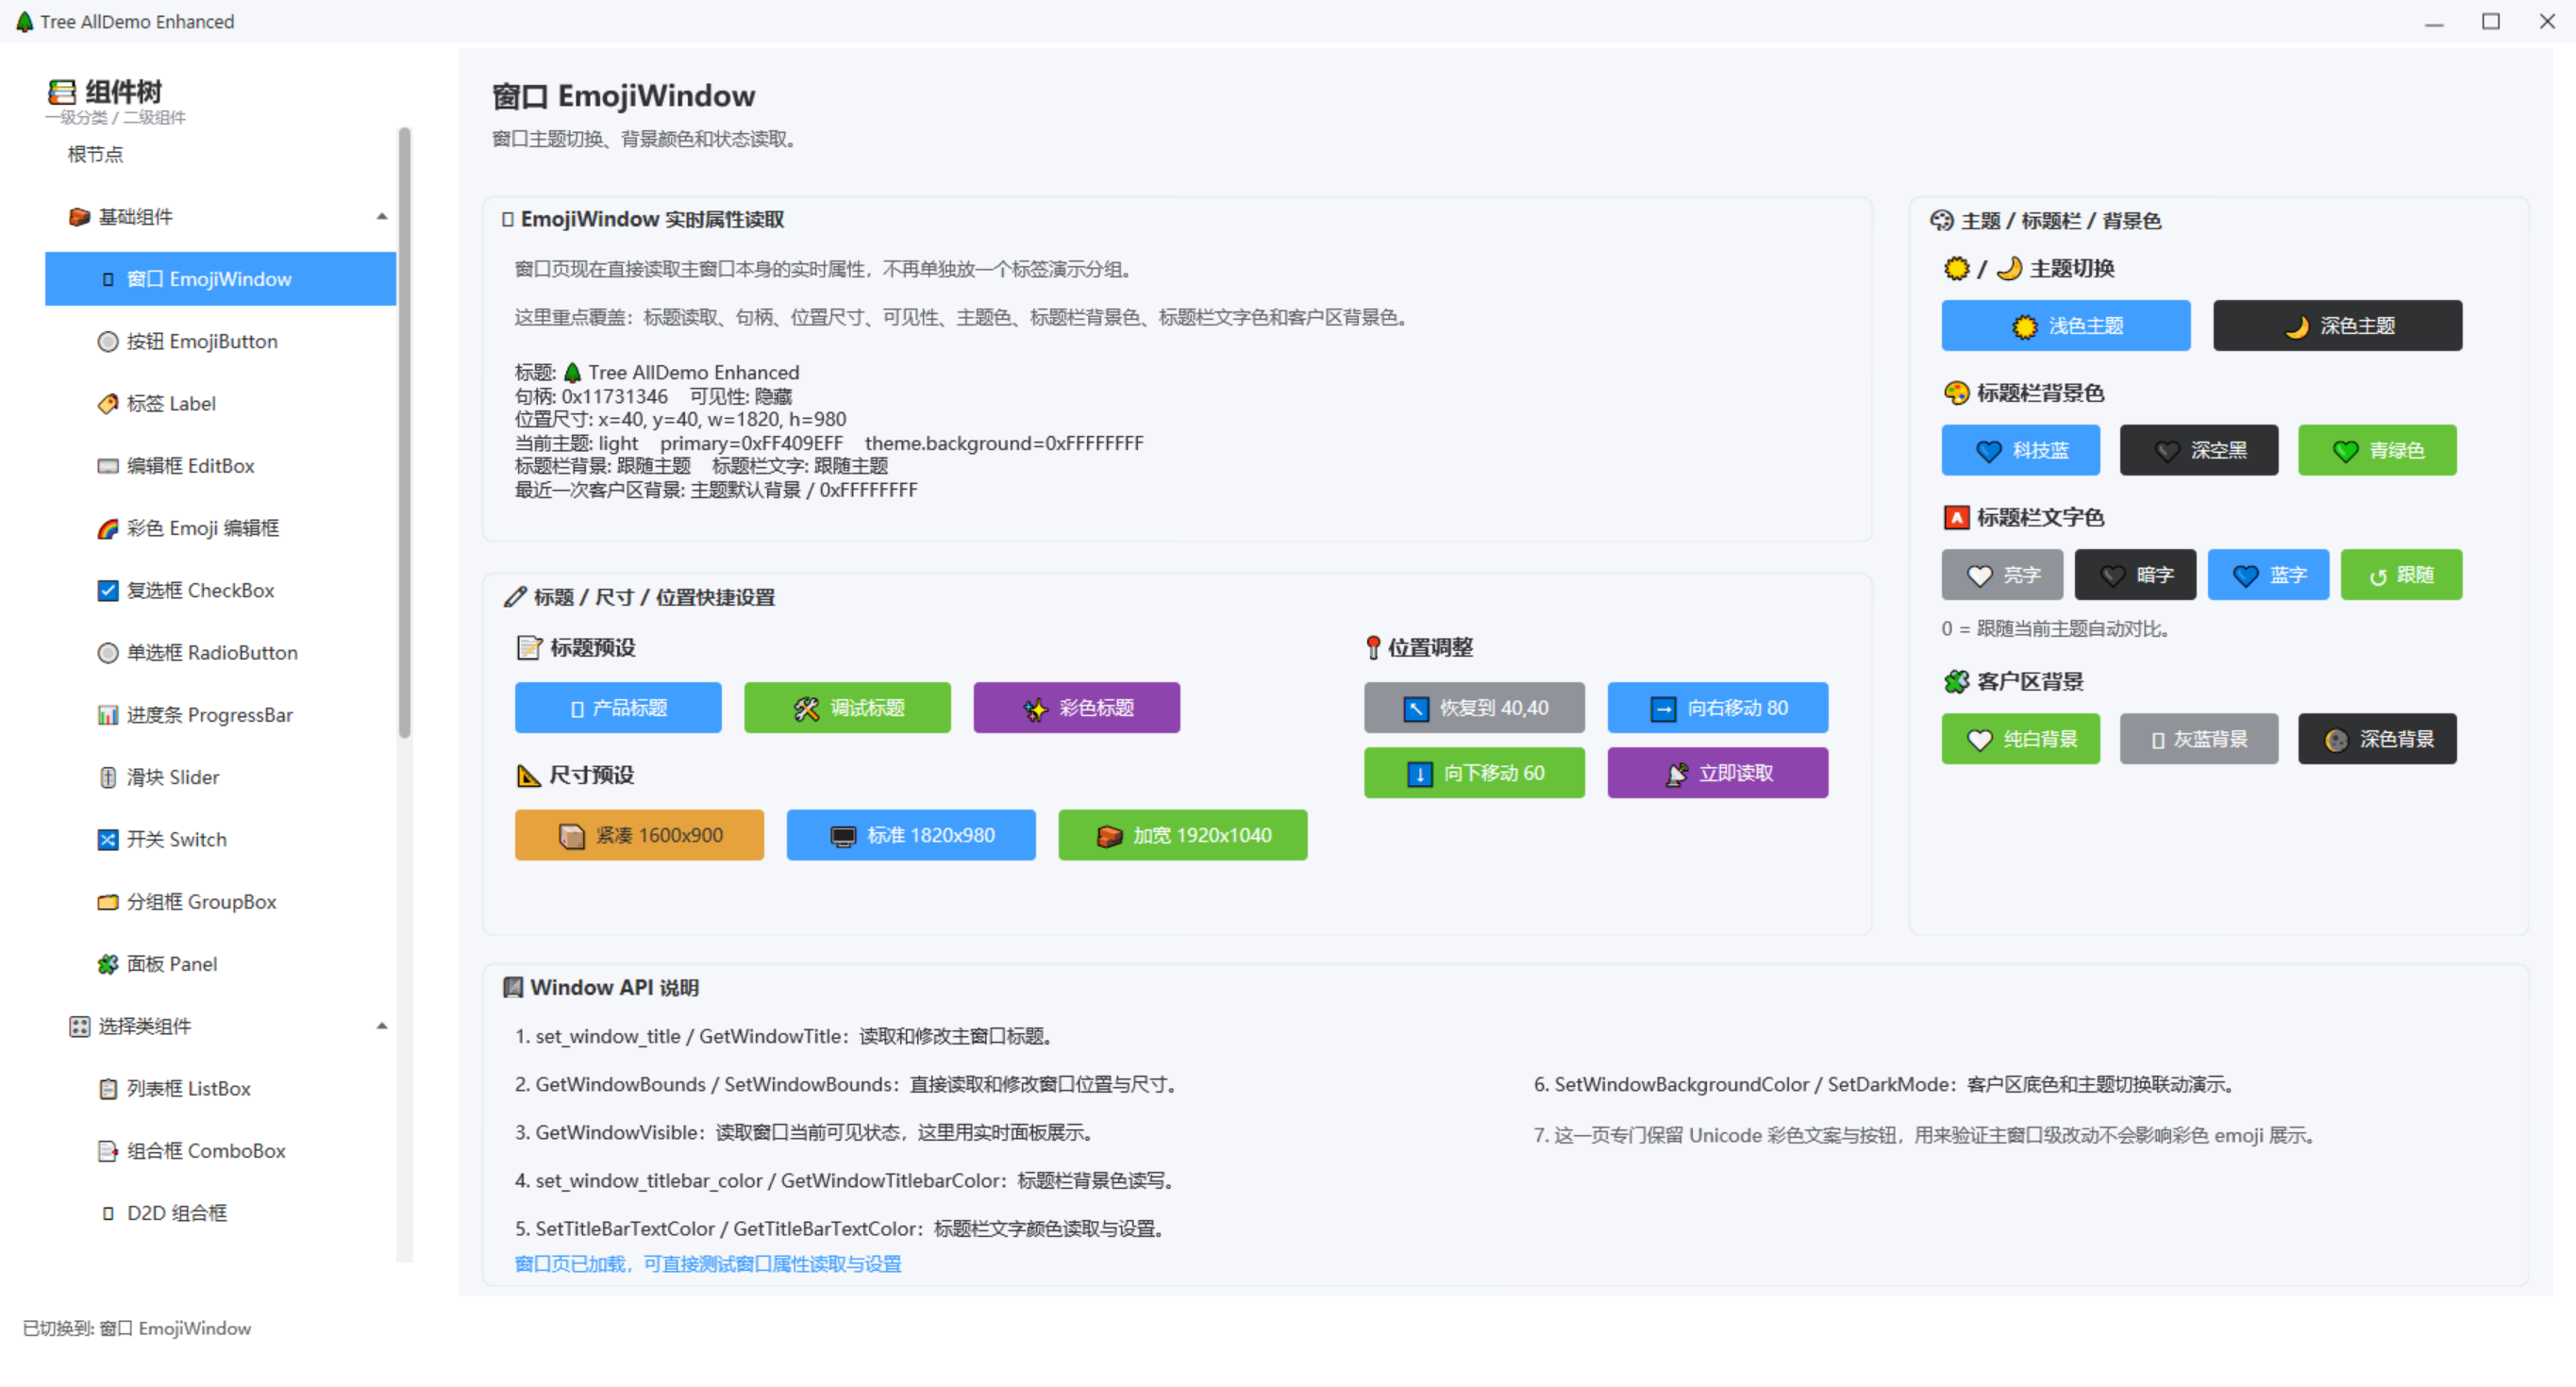The height and width of the screenshot is (1387, 2576).
Task: Click the Switch item icon in sidebar
Action: pyautogui.click(x=107, y=840)
